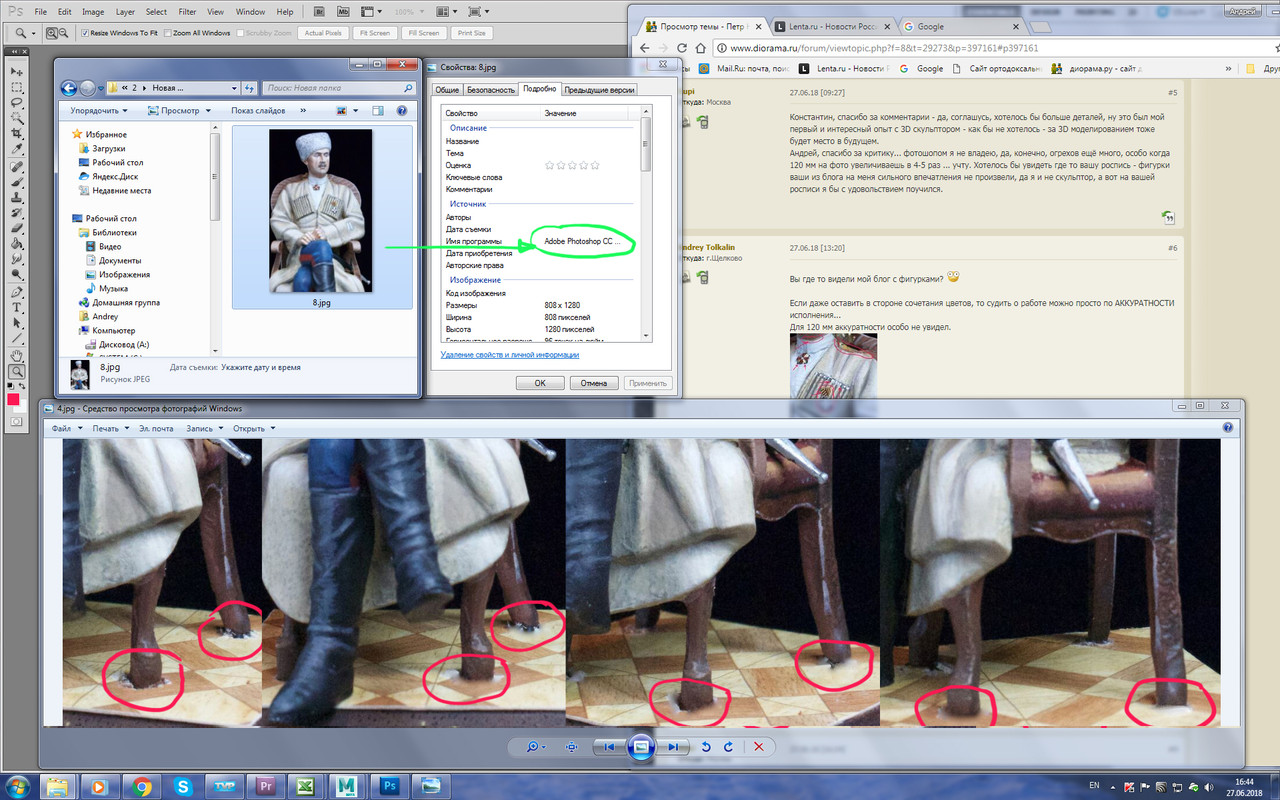This screenshot has width=1280, height=800.
Task: Select the Lasso tool
Action: pyautogui.click(x=16, y=102)
